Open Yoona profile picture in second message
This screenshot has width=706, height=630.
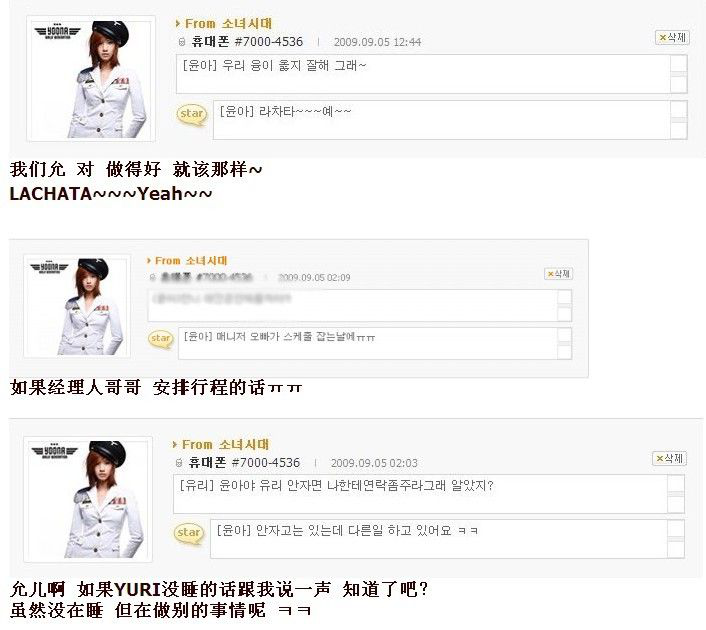pyautogui.click(x=77, y=306)
